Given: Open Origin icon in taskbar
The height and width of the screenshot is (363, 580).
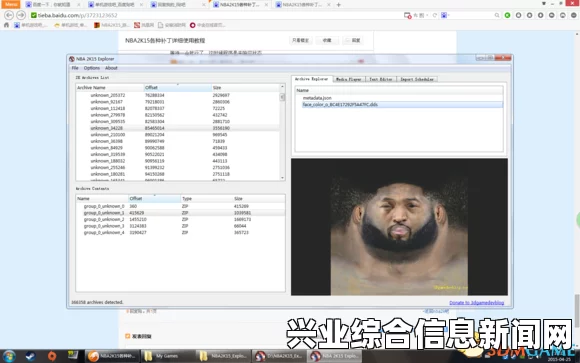Looking at the screenshot, I should point(52,356).
